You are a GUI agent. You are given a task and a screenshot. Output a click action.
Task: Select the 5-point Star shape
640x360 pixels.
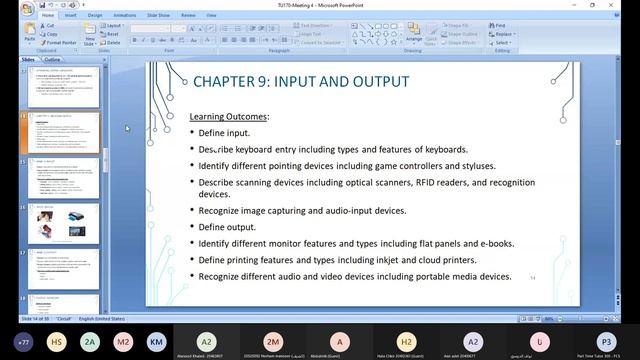394,42
